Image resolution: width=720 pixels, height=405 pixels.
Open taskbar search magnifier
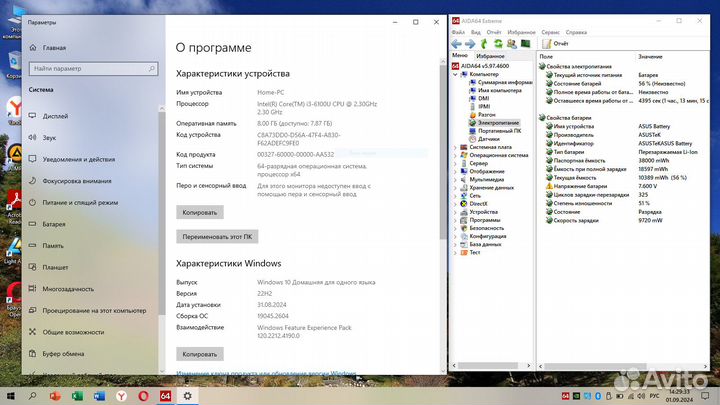point(33,396)
